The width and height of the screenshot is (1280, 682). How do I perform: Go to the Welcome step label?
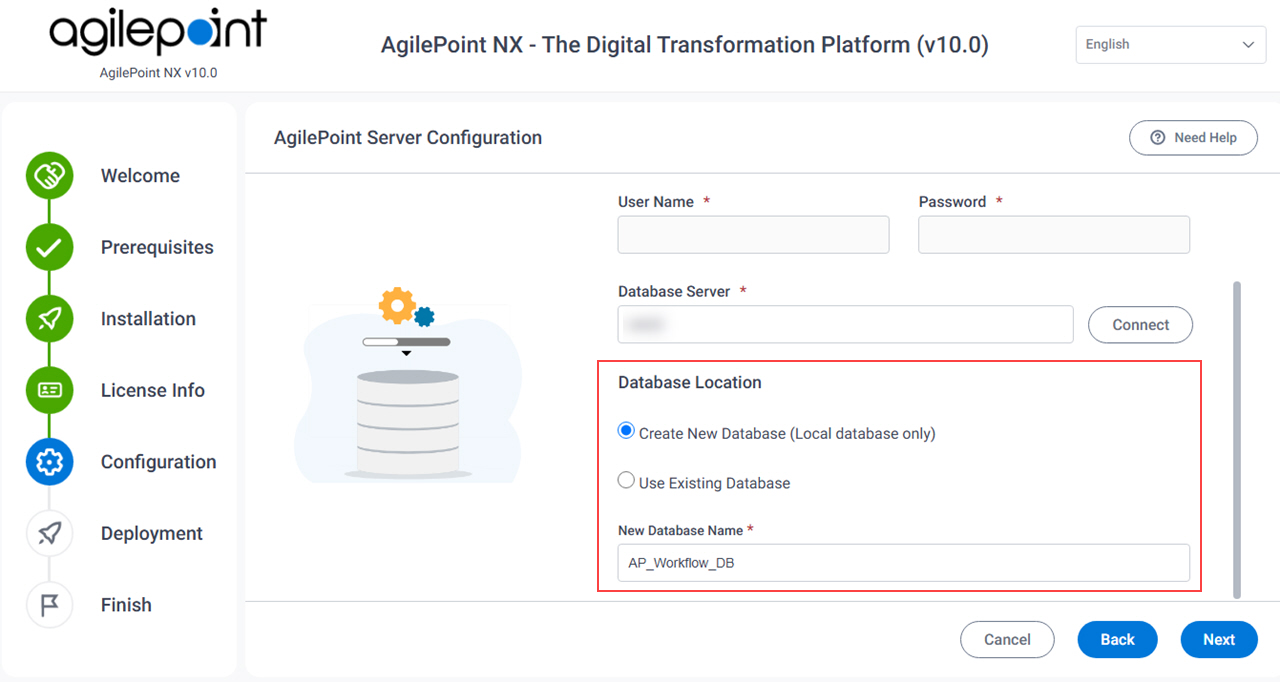(x=140, y=176)
